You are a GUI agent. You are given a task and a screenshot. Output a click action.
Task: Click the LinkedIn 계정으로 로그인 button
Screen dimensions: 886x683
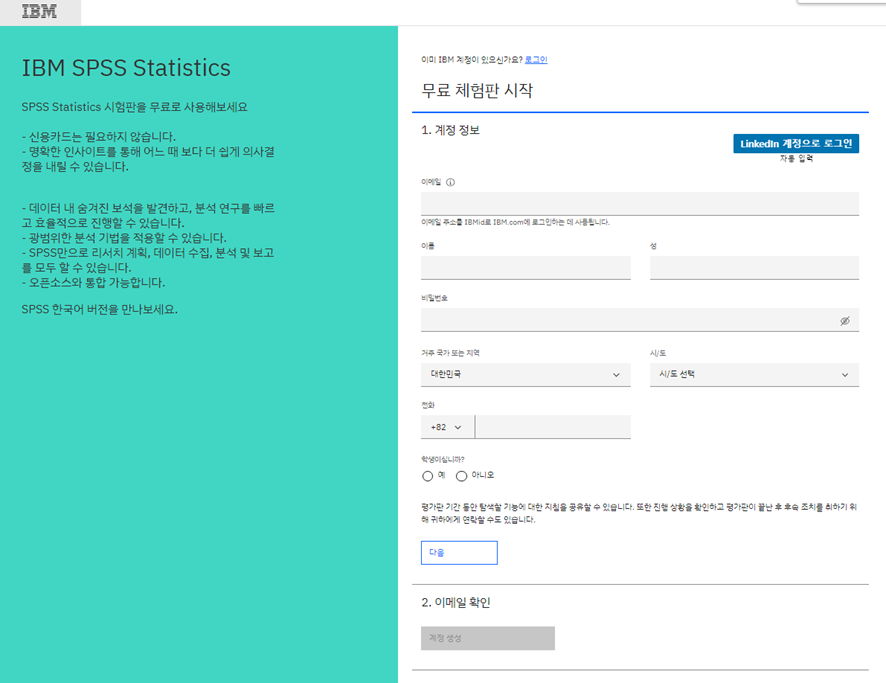point(795,143)
